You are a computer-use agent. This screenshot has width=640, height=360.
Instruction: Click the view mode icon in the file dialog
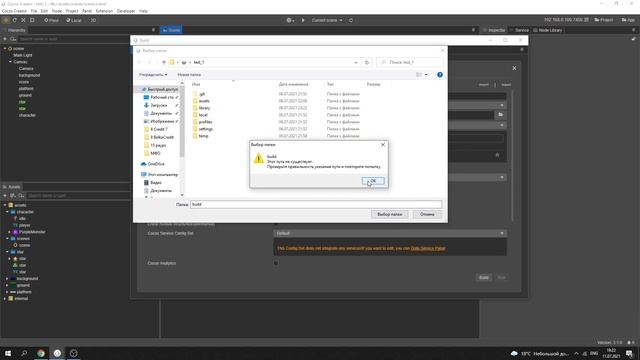[419, 75]
